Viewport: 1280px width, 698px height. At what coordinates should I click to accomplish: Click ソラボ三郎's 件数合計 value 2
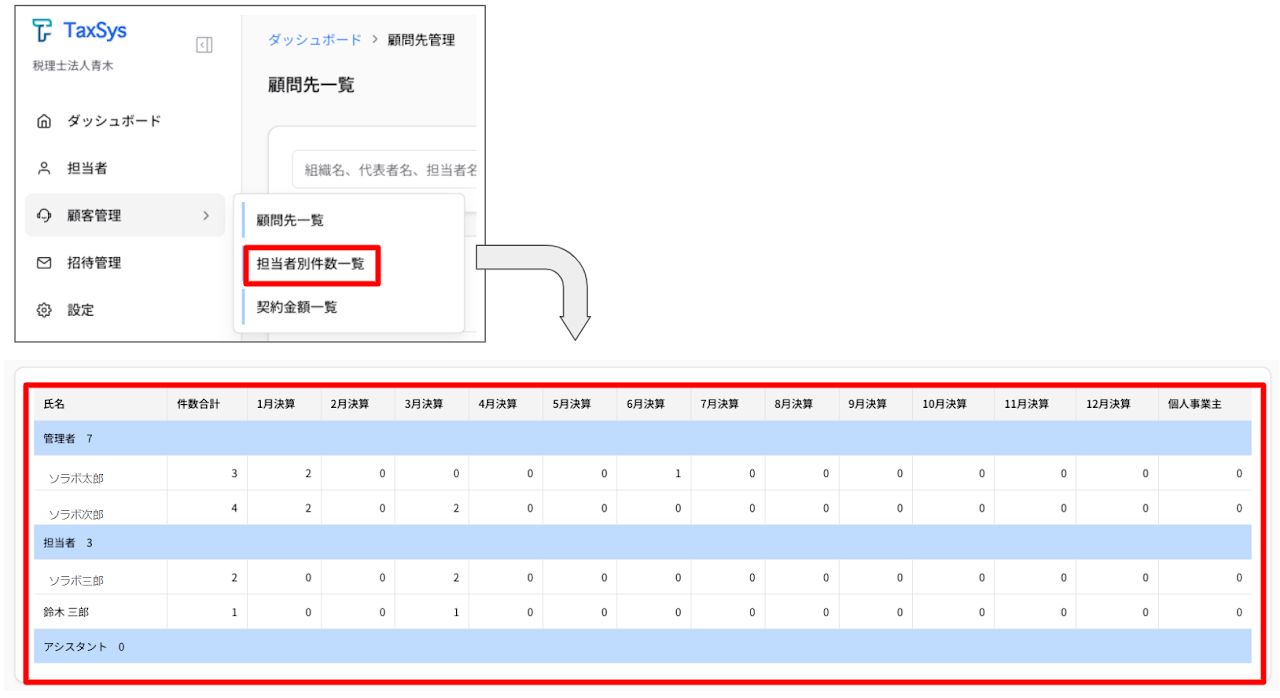coord(234,577)
